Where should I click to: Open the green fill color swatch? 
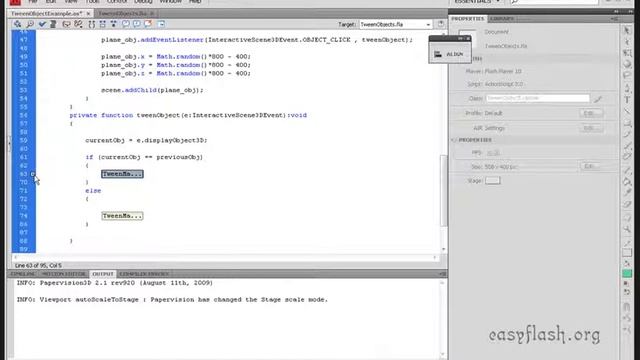[627, 273]
